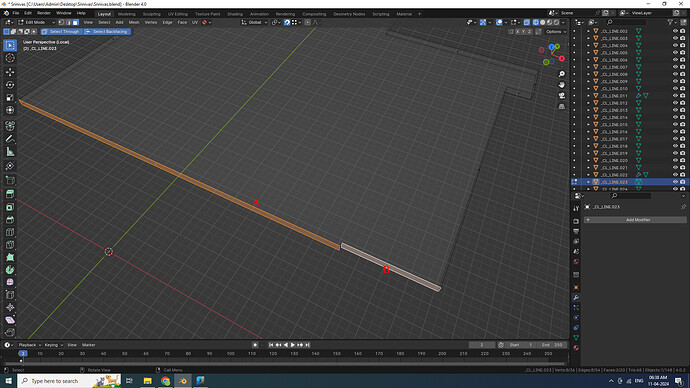Open the Object properties tab
This screenshot has height=388, width=690.
click(576, 288)
